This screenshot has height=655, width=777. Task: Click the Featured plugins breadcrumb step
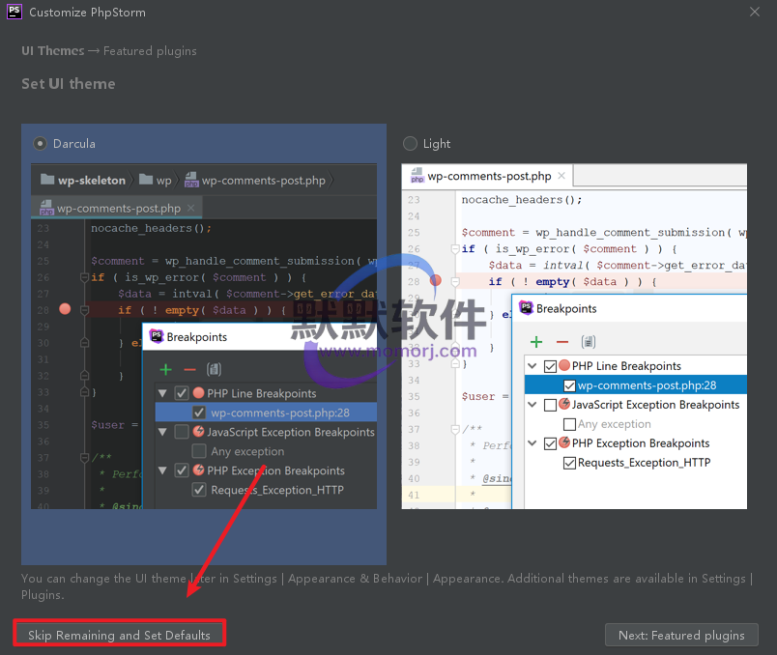(x=150, y=51)
